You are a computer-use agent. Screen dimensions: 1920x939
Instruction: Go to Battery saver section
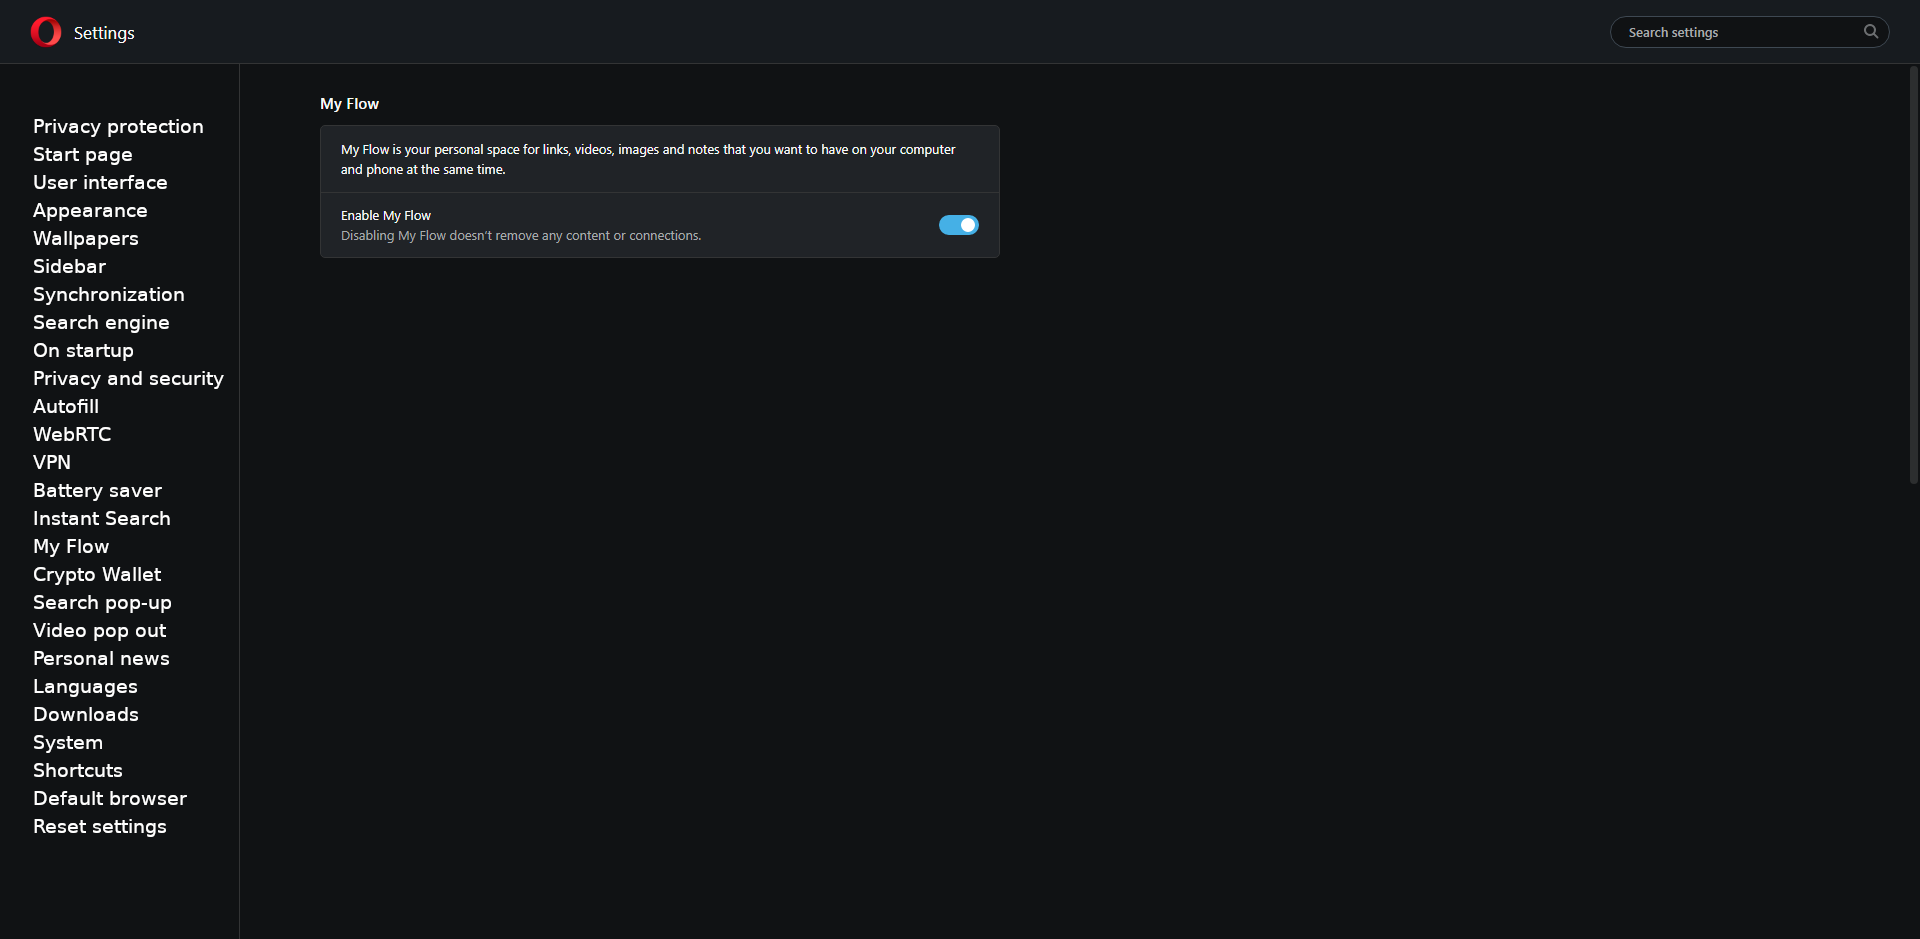[97, 490]
